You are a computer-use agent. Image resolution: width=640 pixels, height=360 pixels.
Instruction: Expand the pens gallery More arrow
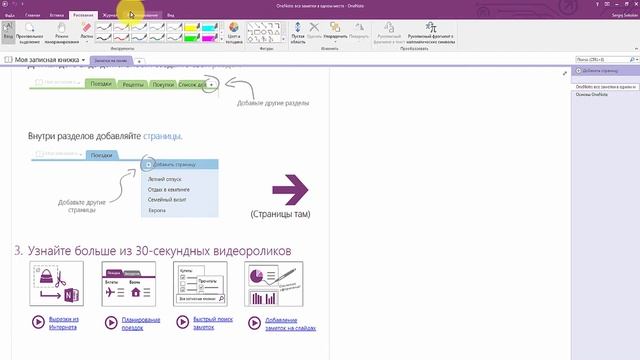point(222,40)
